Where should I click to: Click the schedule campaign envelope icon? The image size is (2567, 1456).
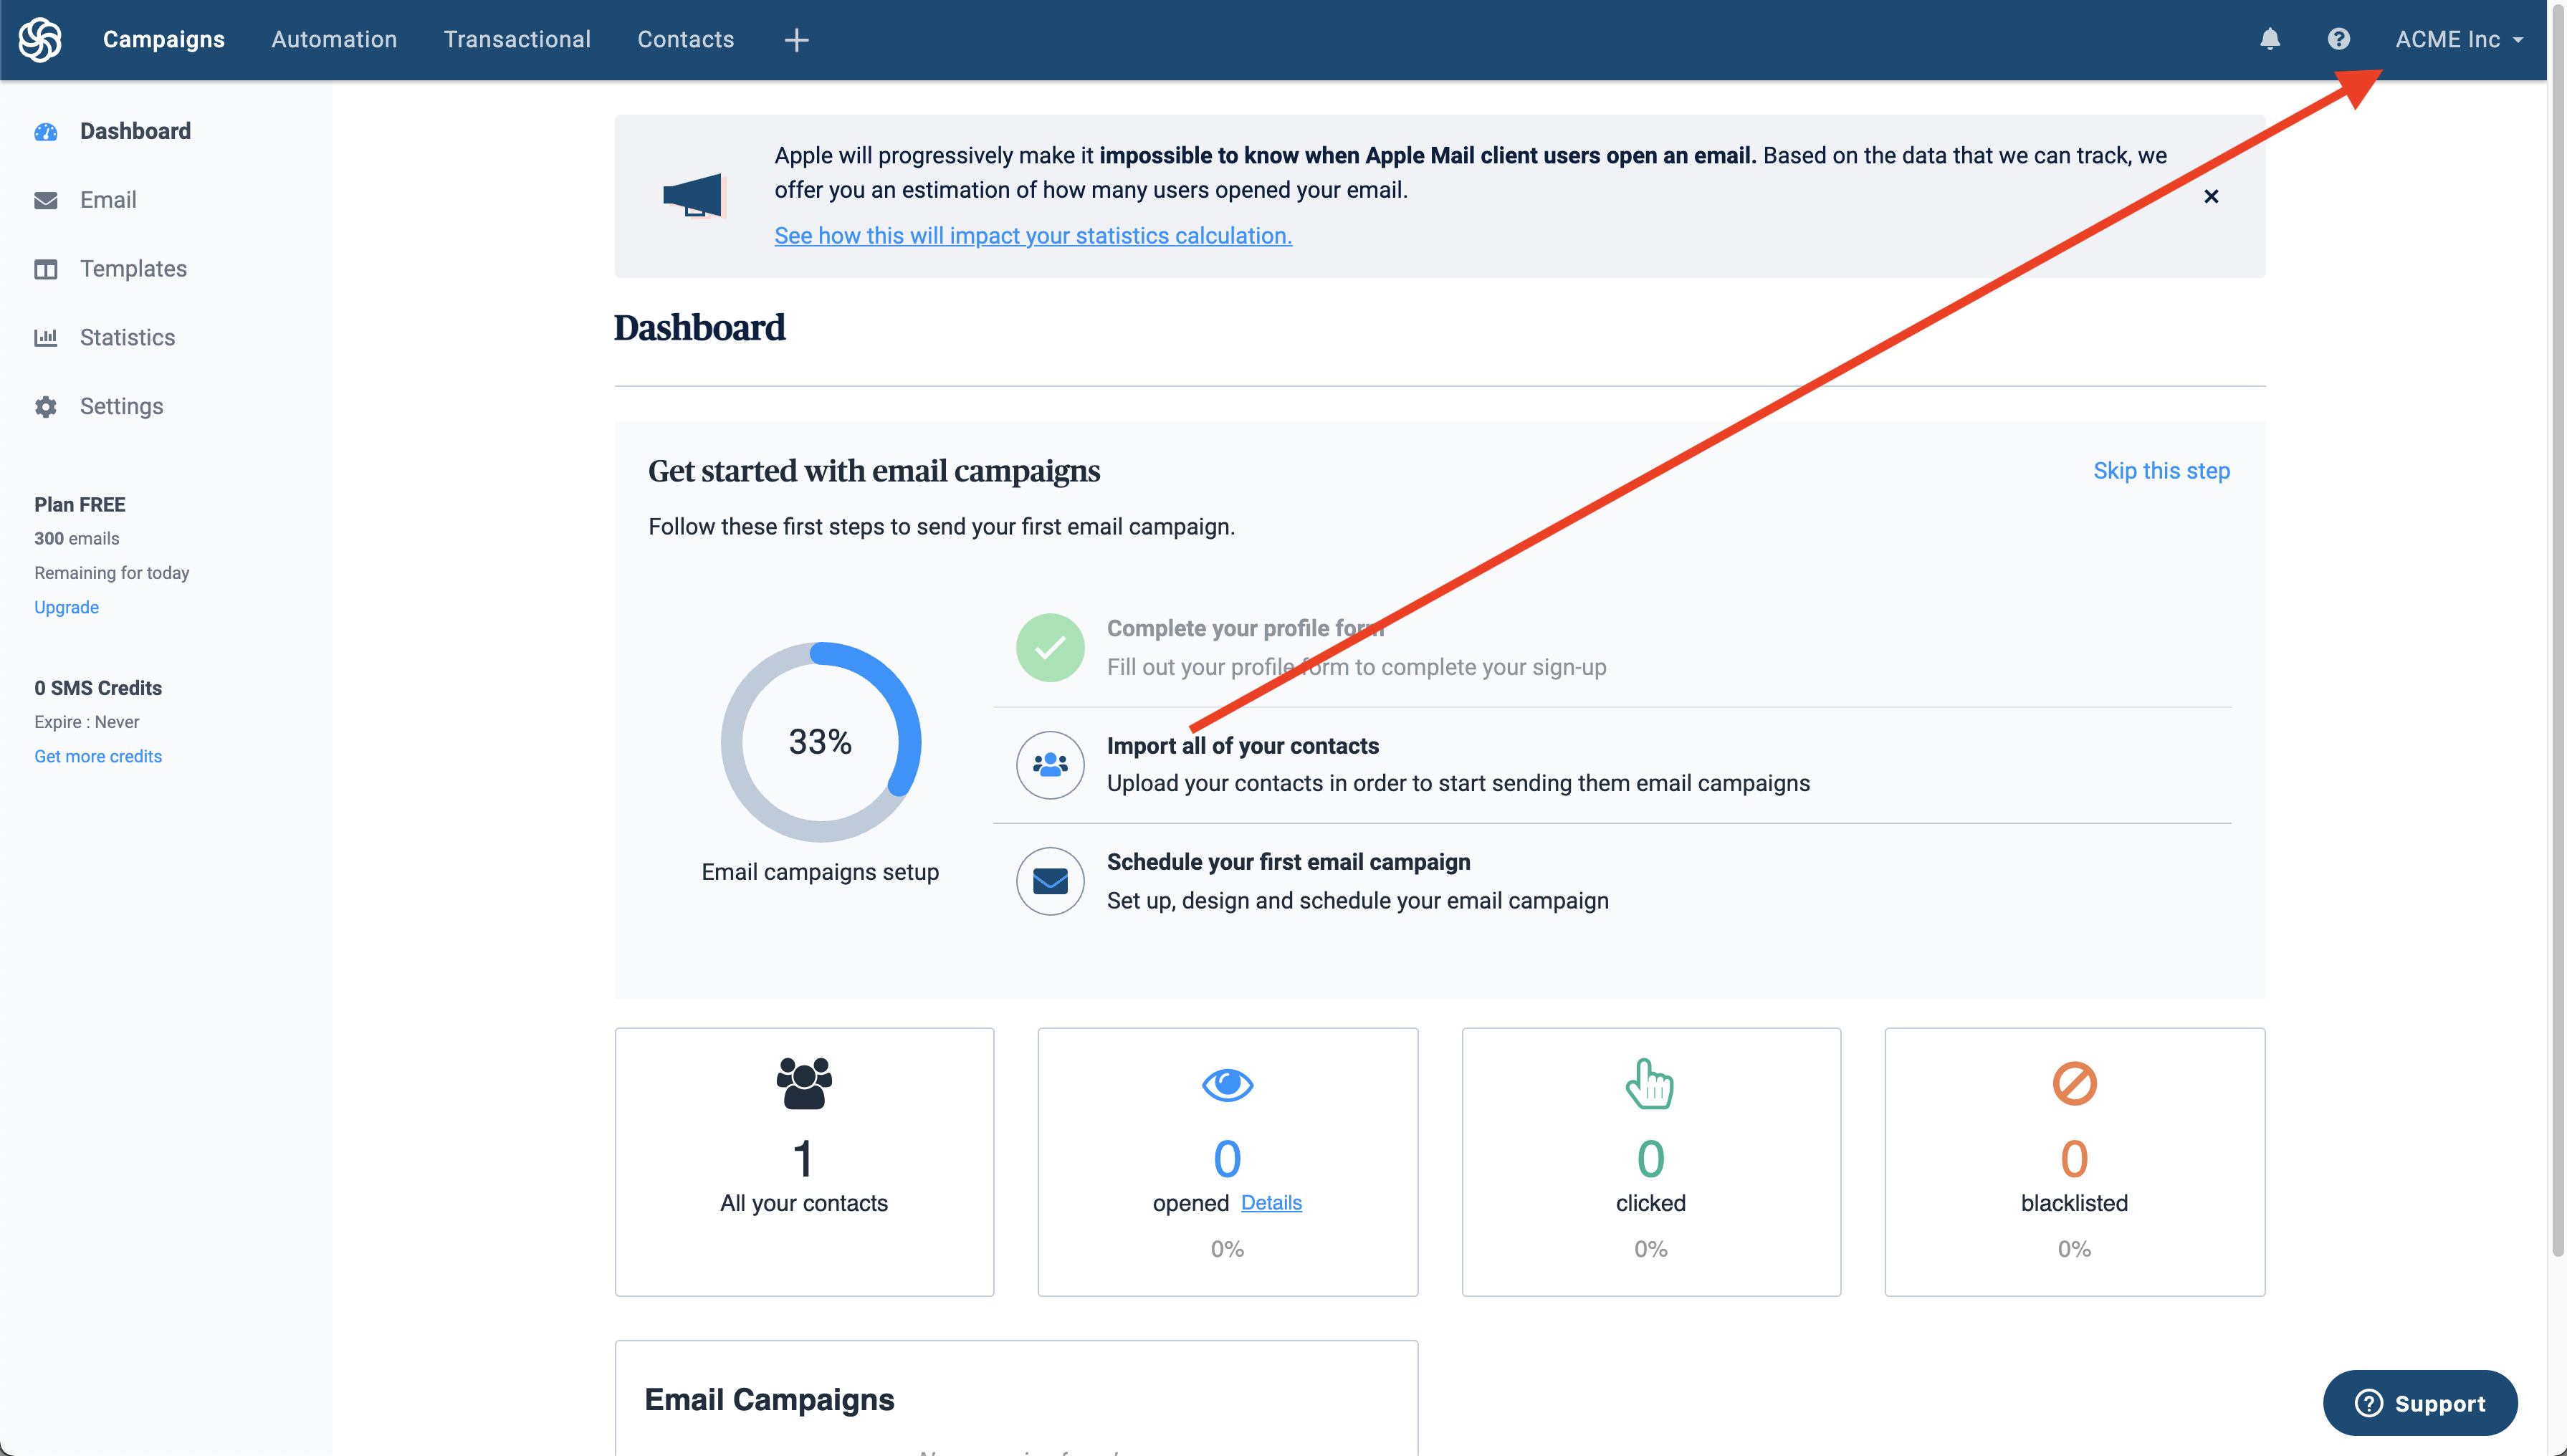(x=1050, y=881)
